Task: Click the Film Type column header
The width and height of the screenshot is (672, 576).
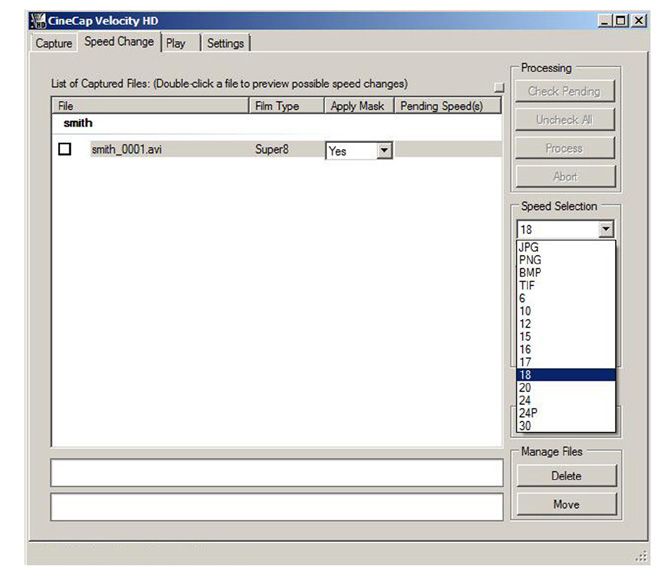Action: (286, 106)
